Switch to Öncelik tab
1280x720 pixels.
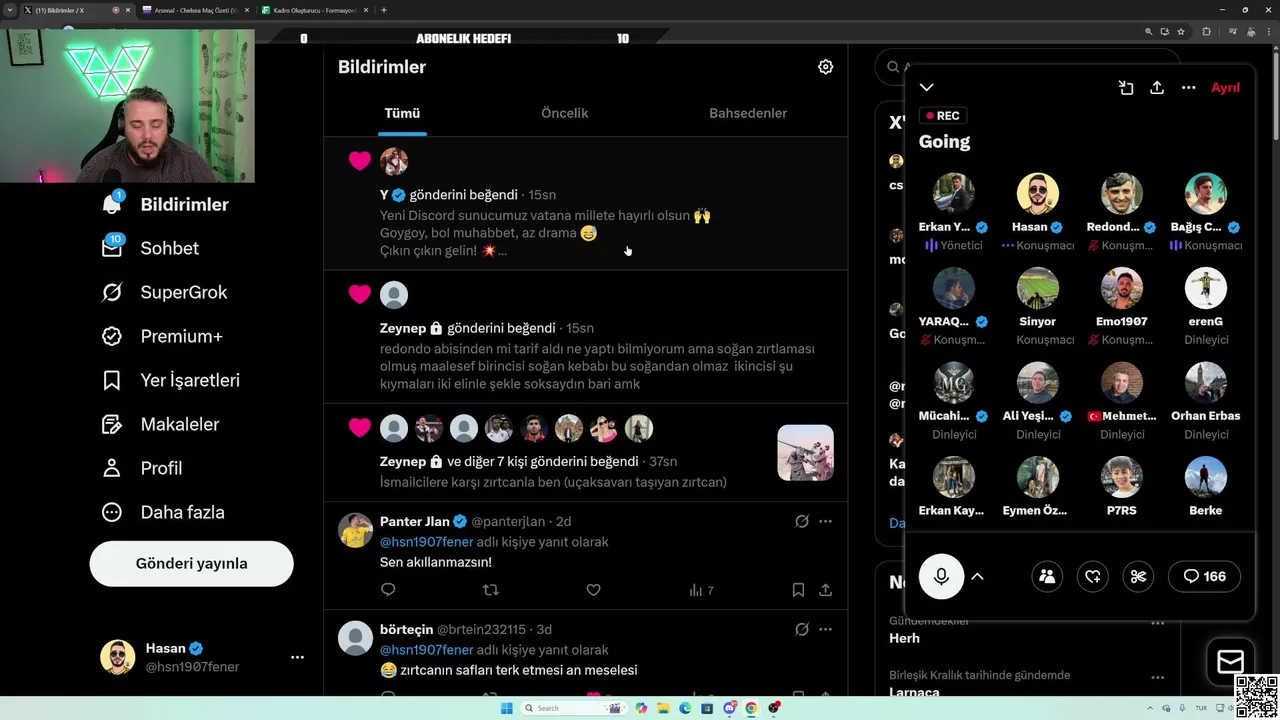564,113
